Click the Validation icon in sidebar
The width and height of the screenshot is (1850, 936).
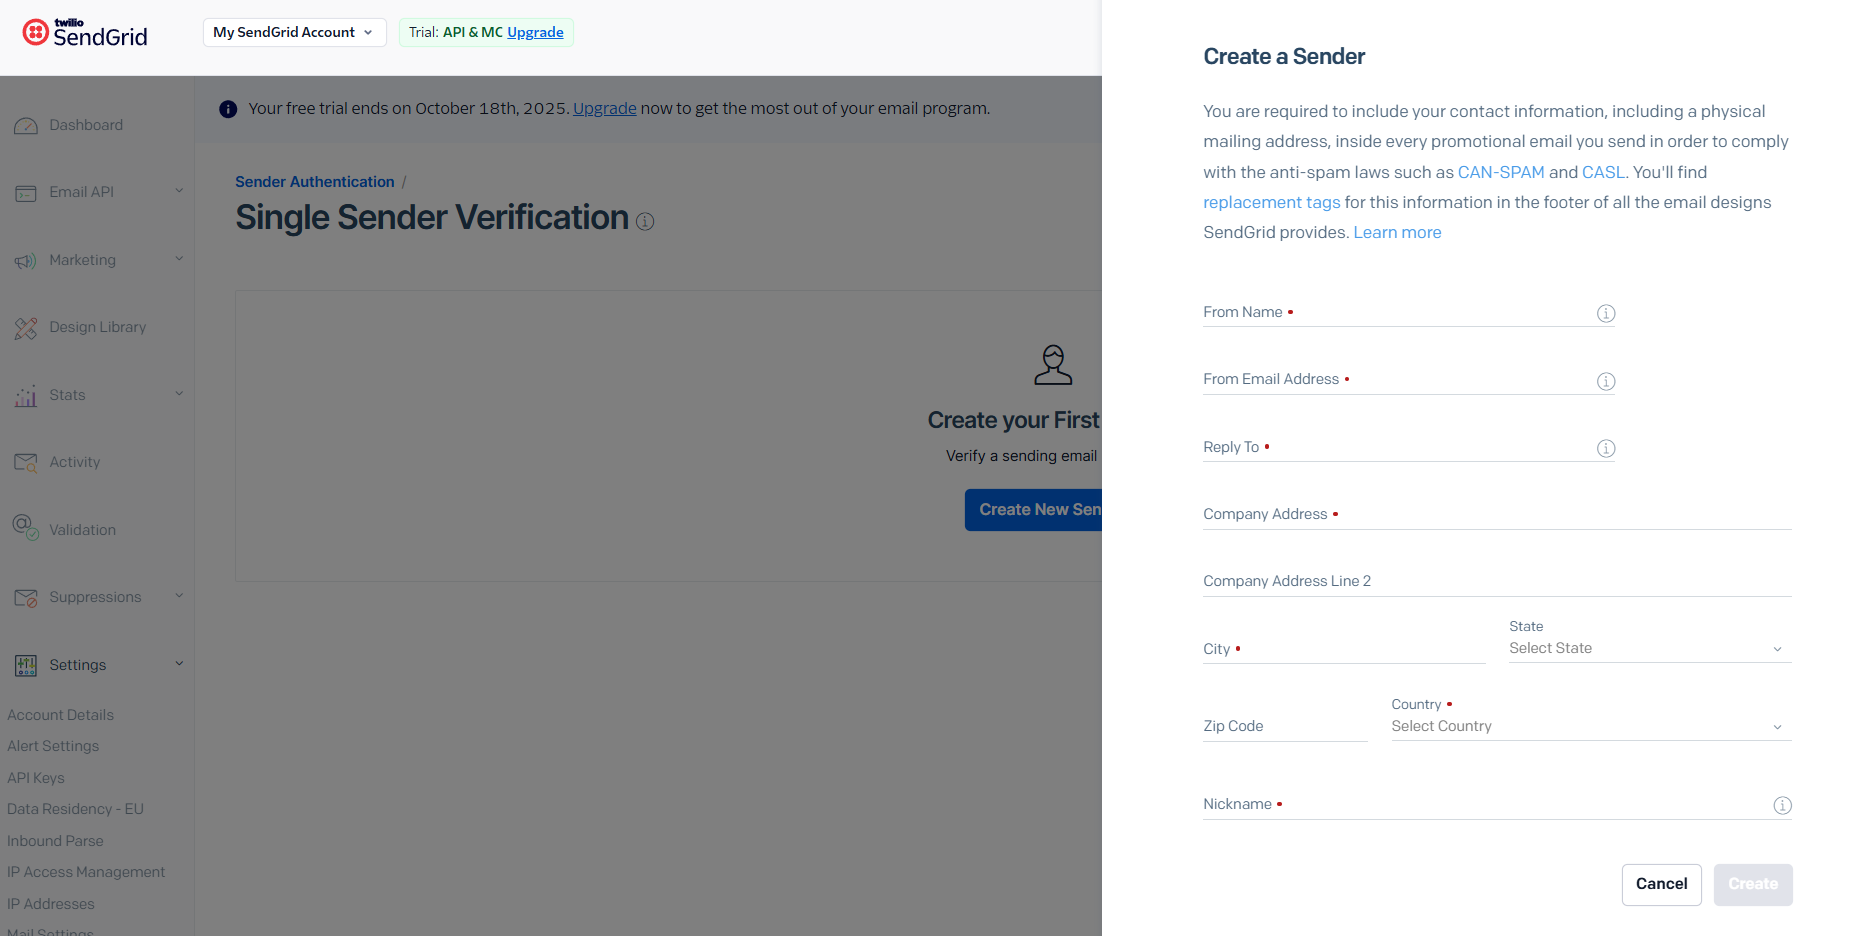(x=26, y=527)
